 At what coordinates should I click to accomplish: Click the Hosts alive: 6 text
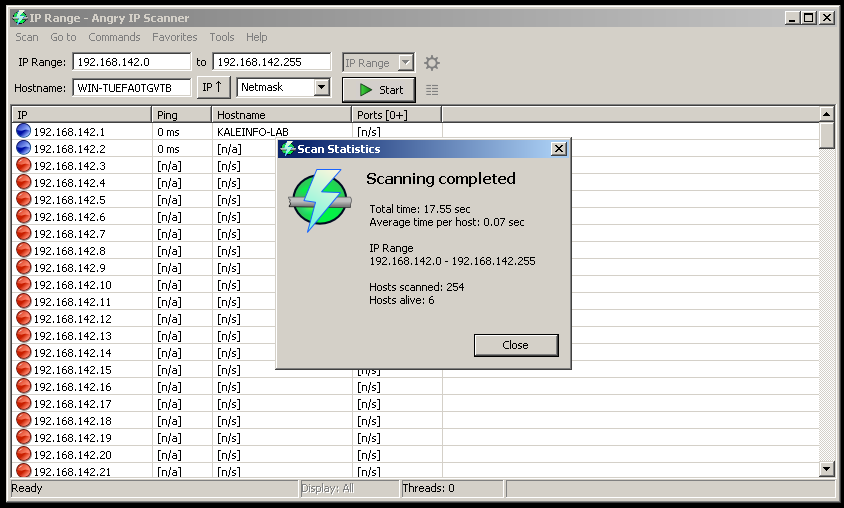coord(402,300)
